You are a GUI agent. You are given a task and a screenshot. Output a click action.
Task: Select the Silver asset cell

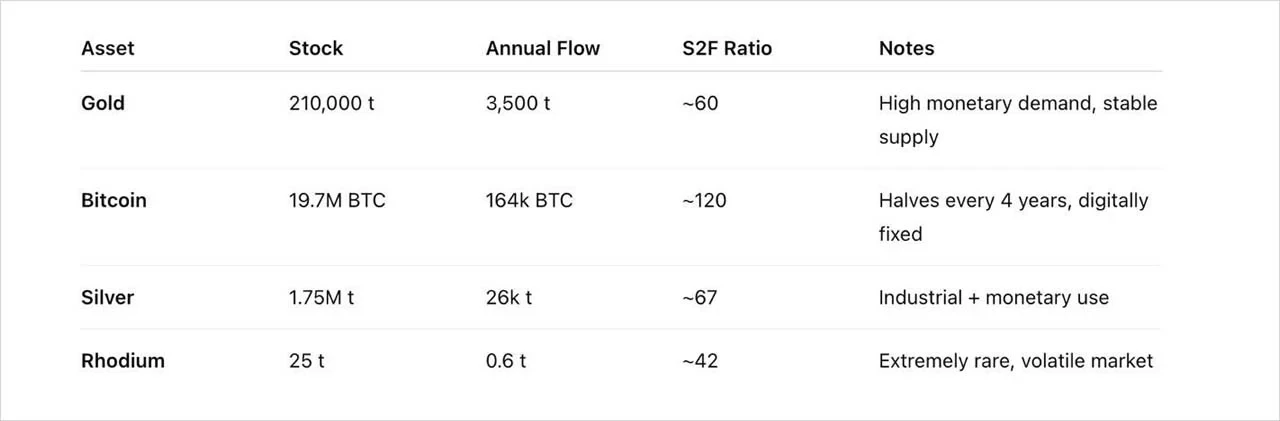(108, 297)
